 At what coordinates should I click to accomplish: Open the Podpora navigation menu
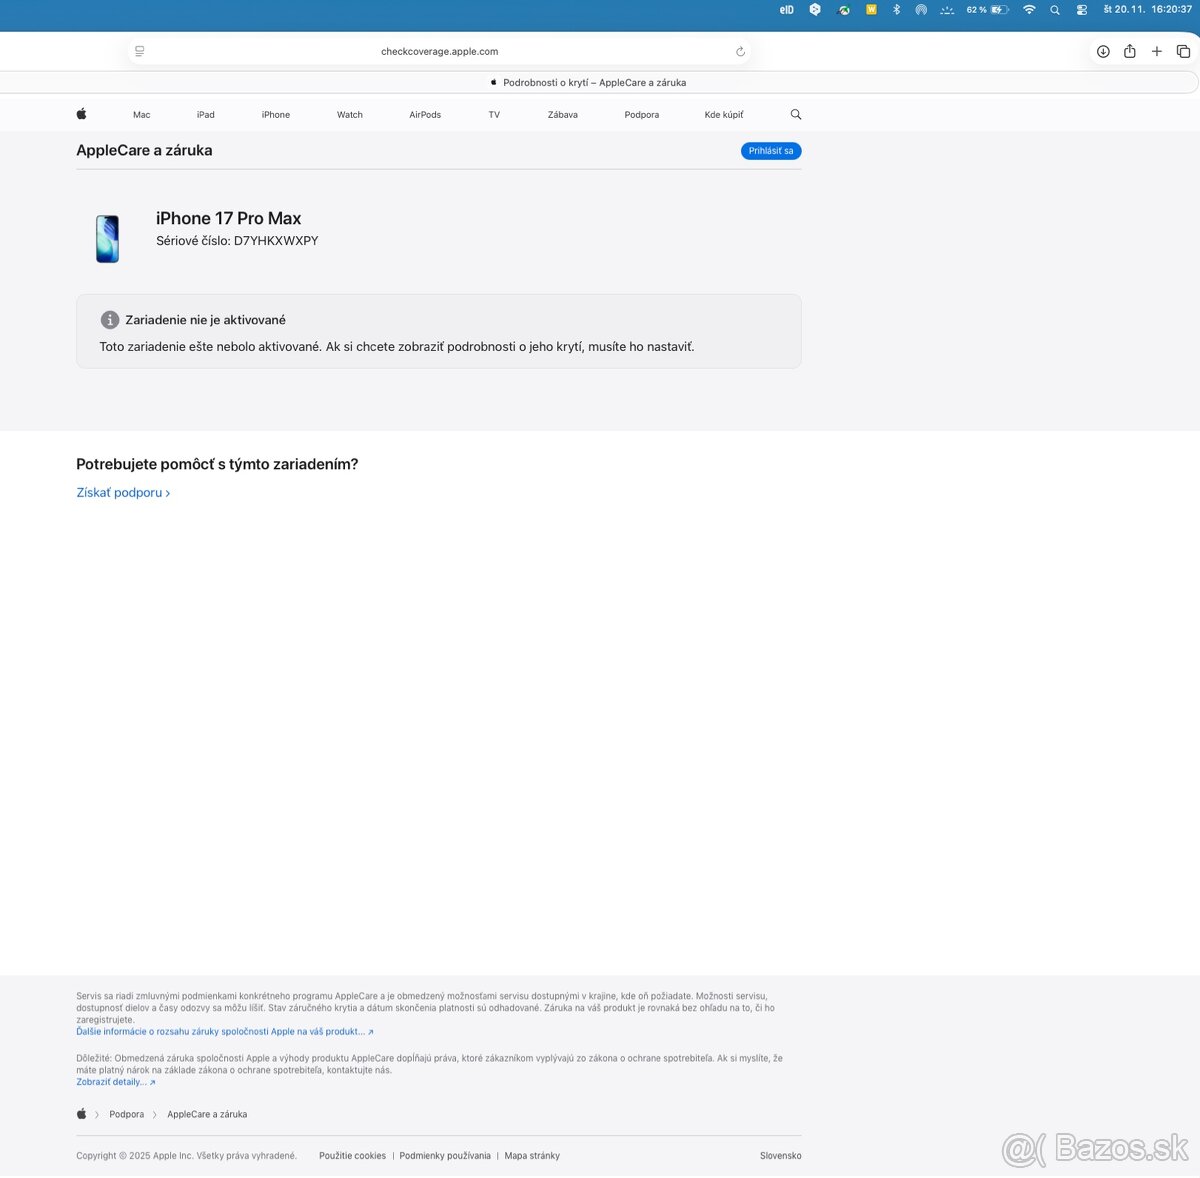tap(641, 115)
